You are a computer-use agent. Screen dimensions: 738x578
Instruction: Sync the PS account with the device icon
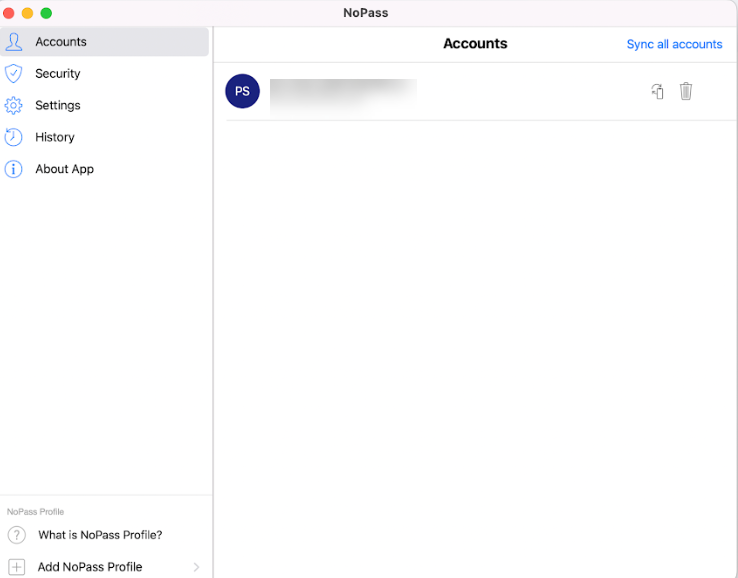(x=658, y=91)
